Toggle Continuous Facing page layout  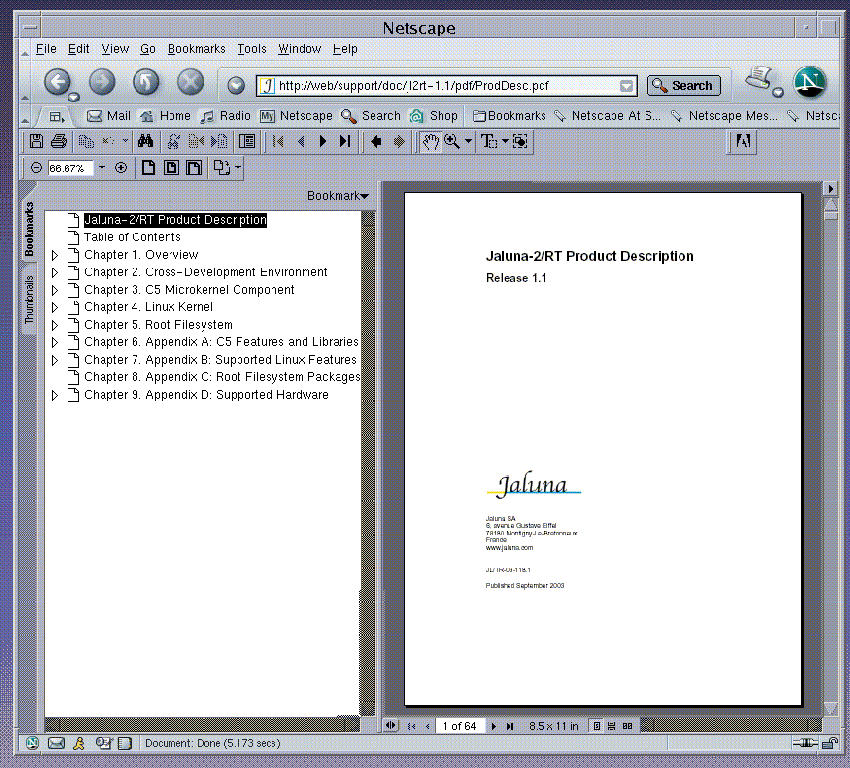(x=627, y=726)
